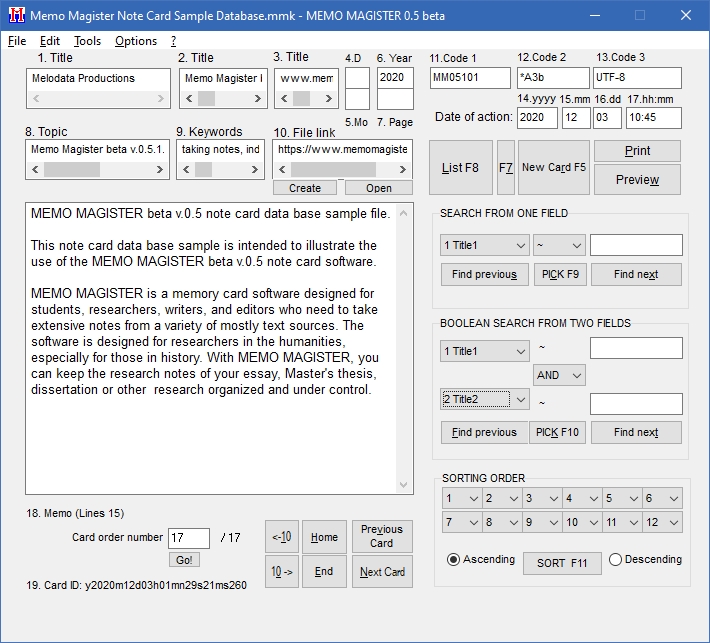
Task: Open sorting order dropdown 10
Action: [582, 522]
